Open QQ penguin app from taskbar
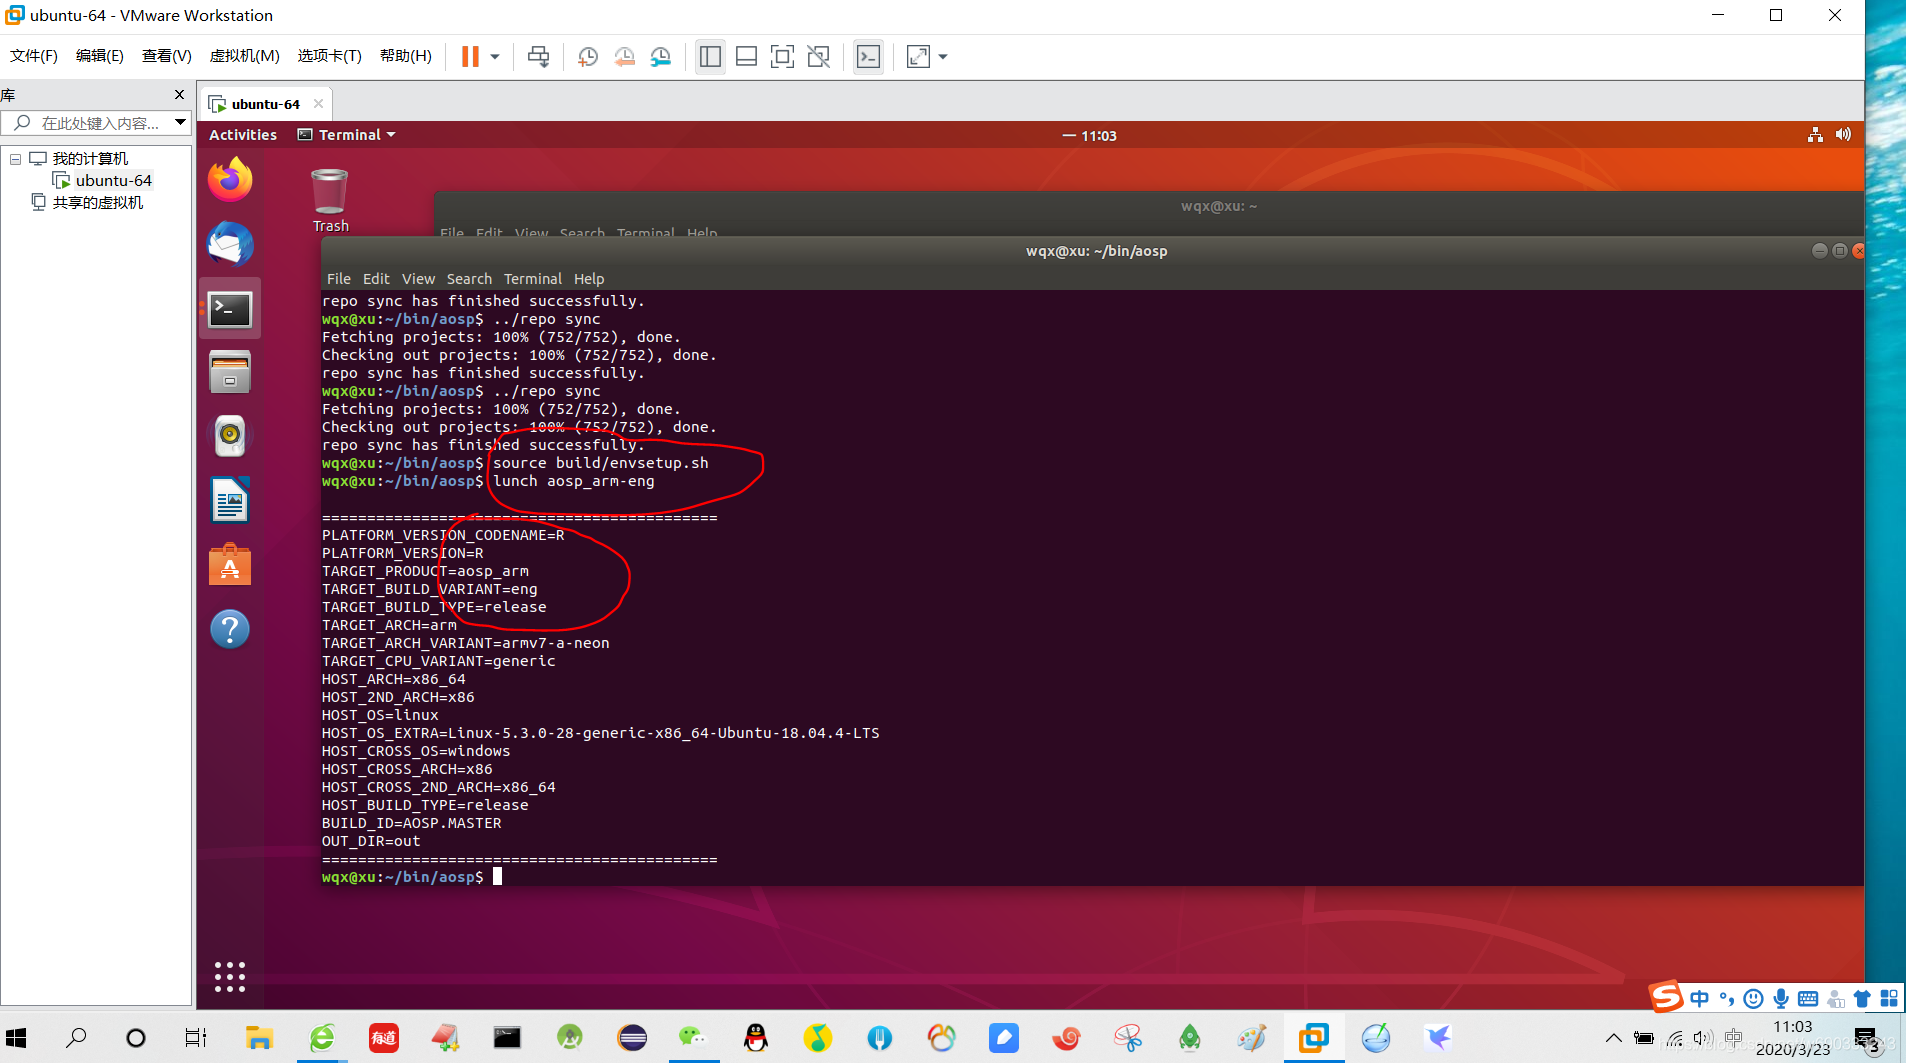The image size is (1906, 1063). 756,1038
